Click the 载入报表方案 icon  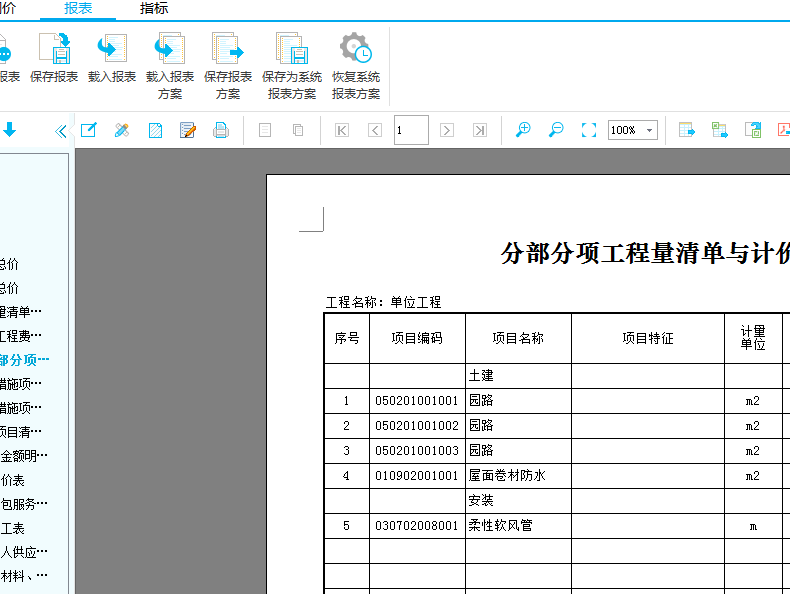pyautogui.click(x=170, y=48)
